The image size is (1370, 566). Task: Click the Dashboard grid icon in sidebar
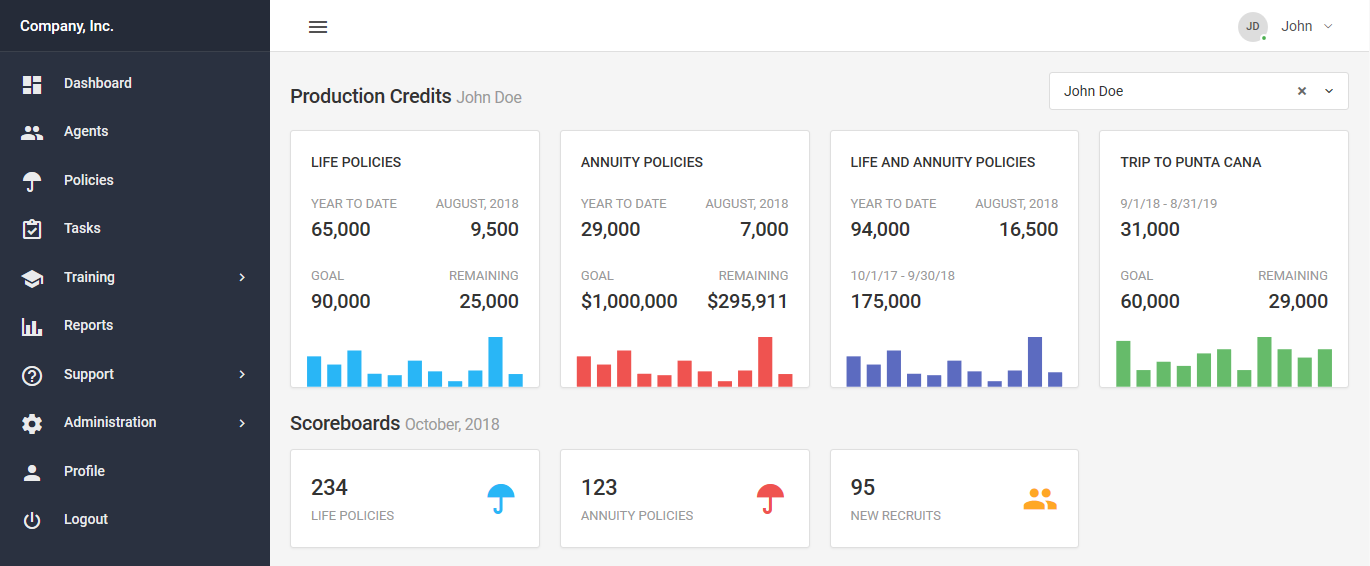click(32, 85)
